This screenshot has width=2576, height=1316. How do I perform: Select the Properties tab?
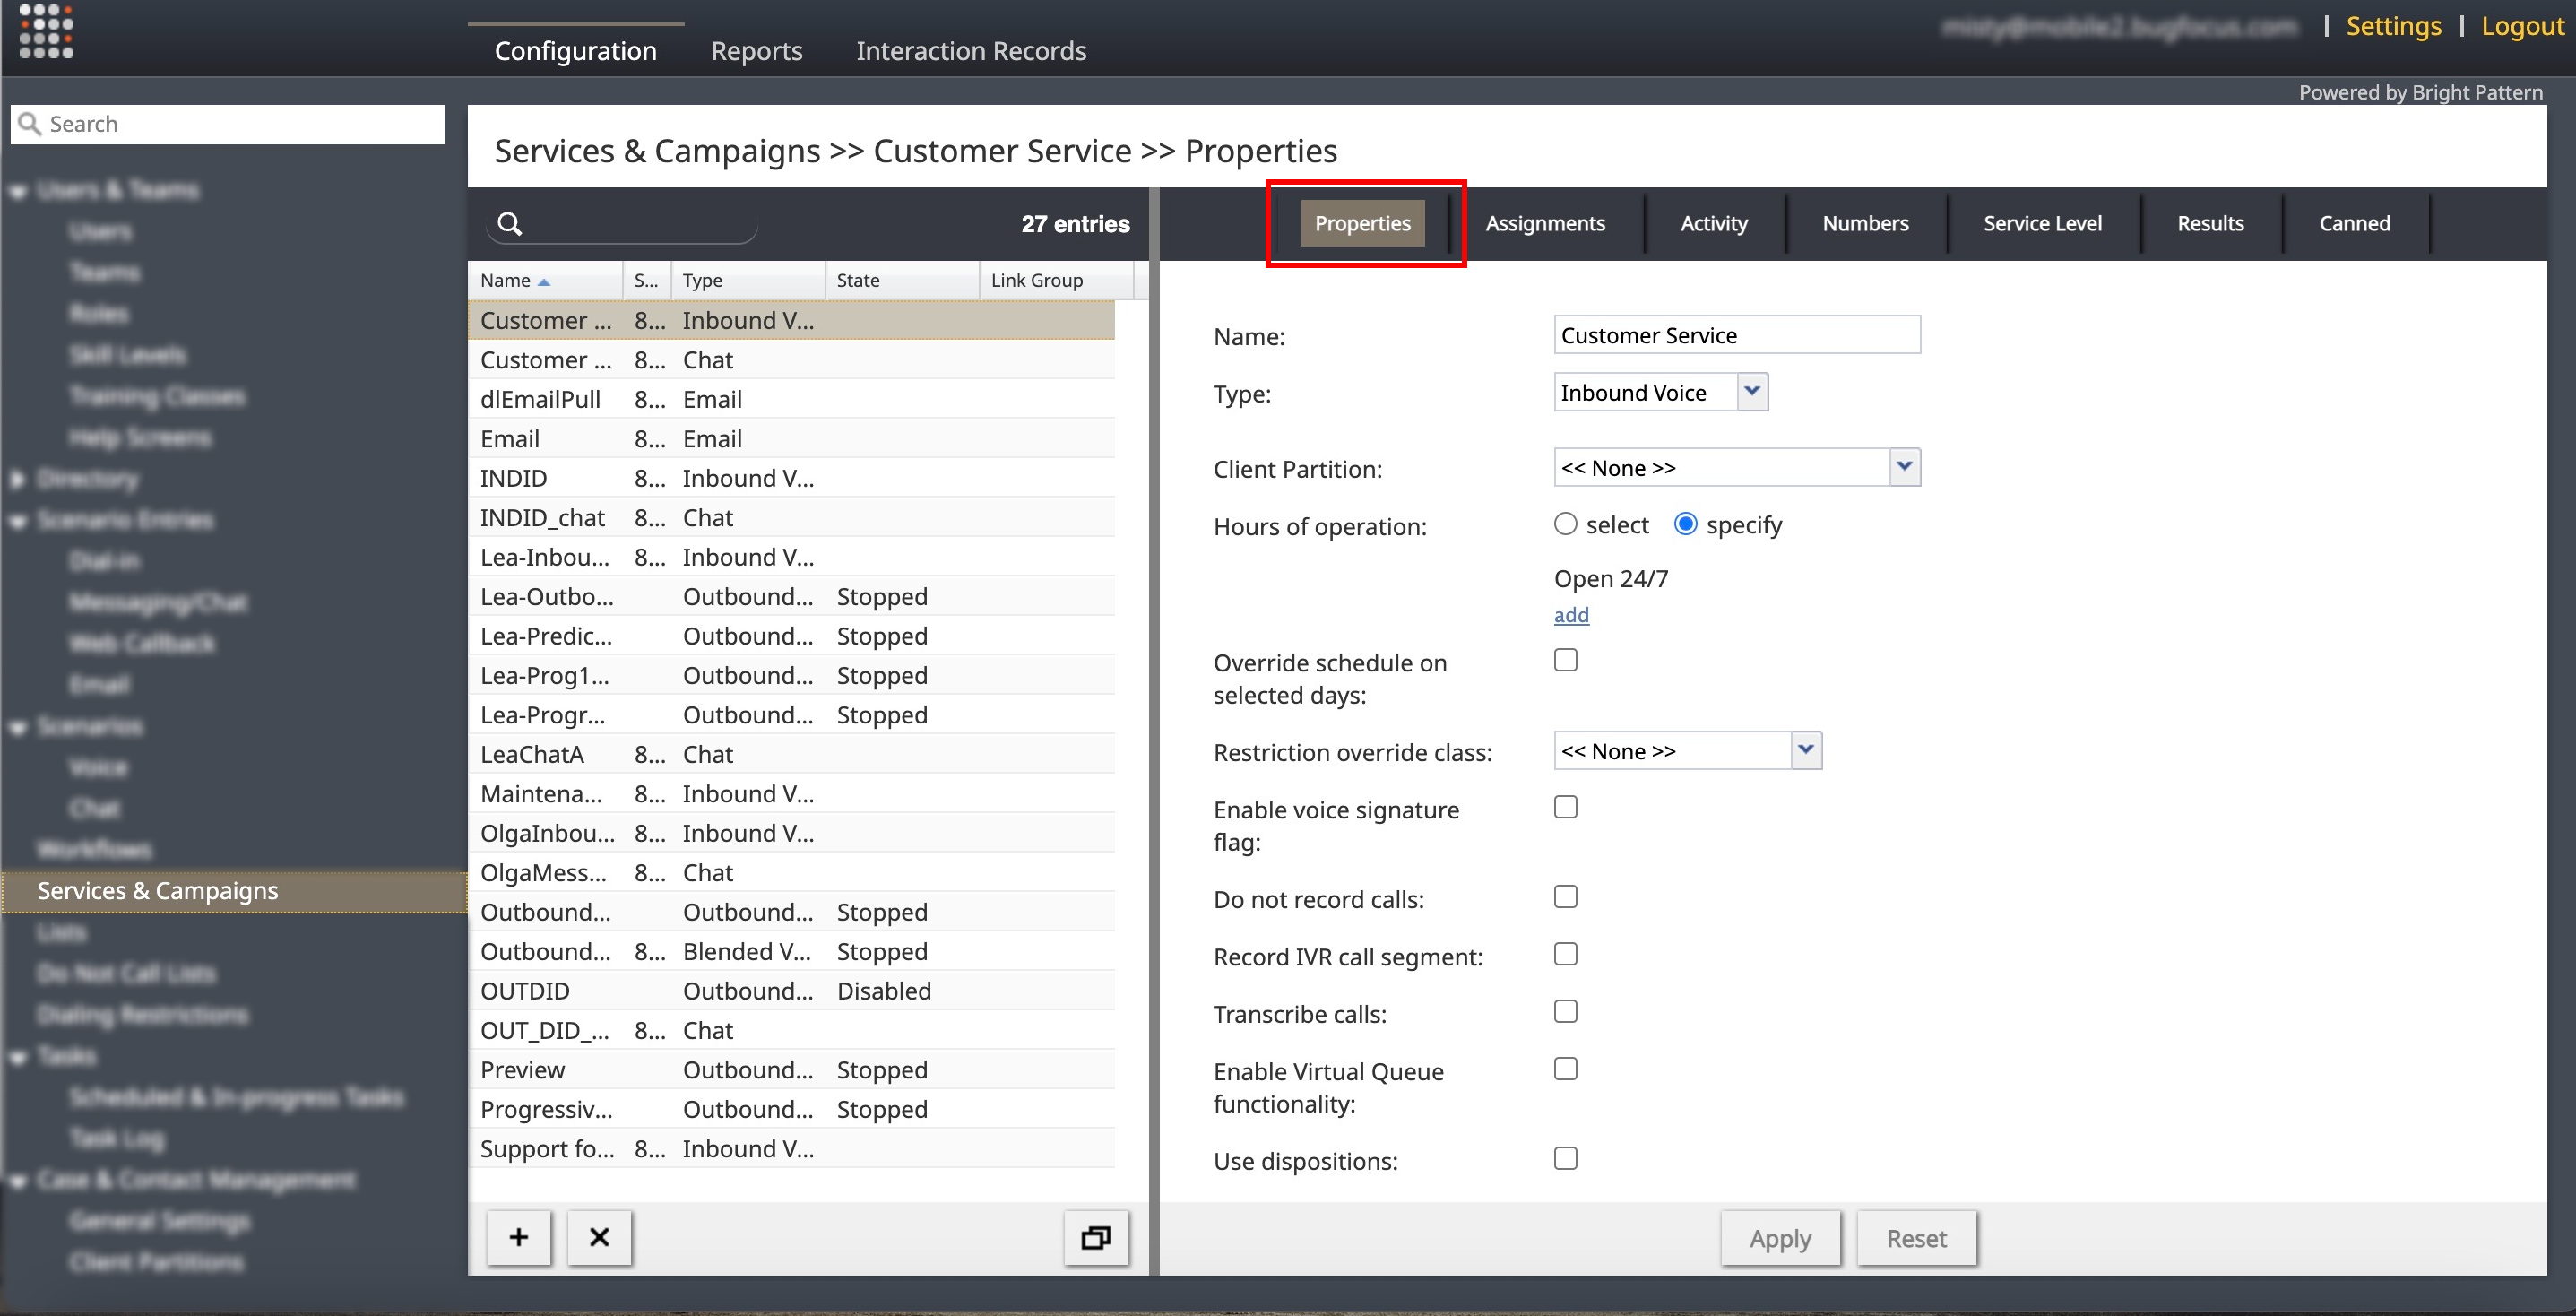tap(1362, 223)
